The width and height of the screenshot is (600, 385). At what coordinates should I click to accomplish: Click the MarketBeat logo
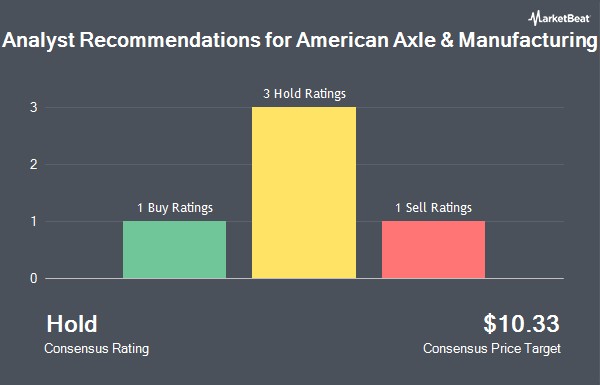point(559,18)
